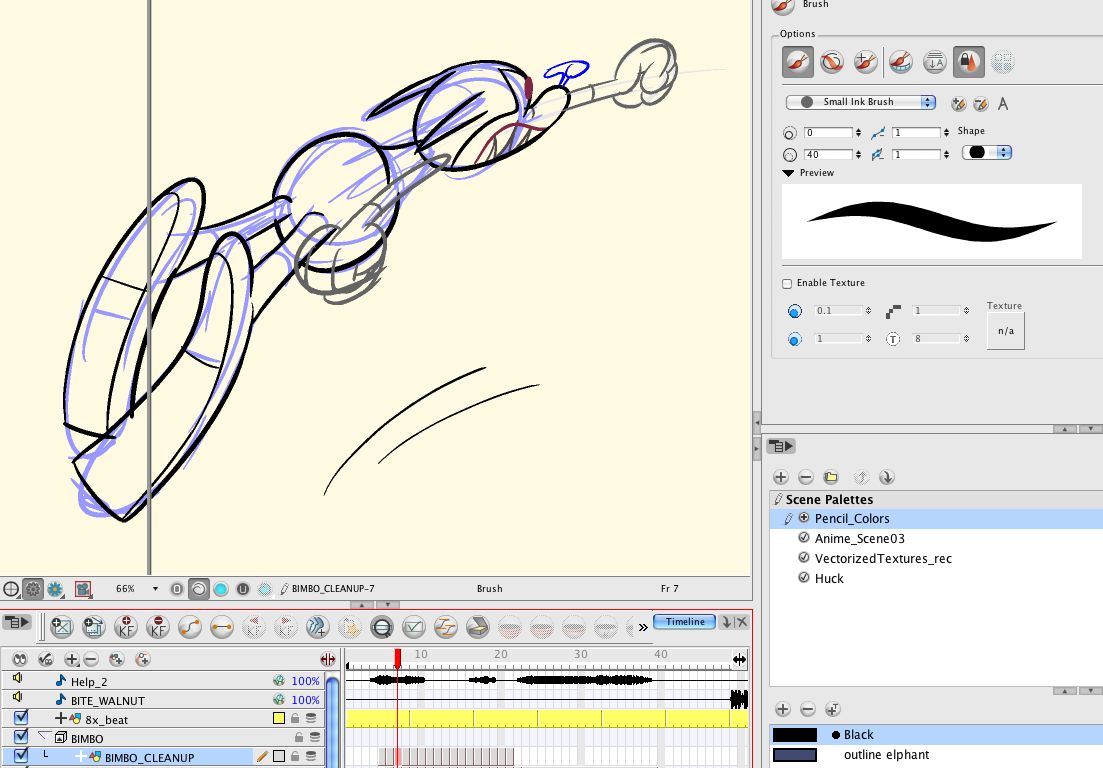This screenshot has height=768, width=1103.
Task: Mute the BITE_WALNUT sound layer
Action: [x=18, y=697]
